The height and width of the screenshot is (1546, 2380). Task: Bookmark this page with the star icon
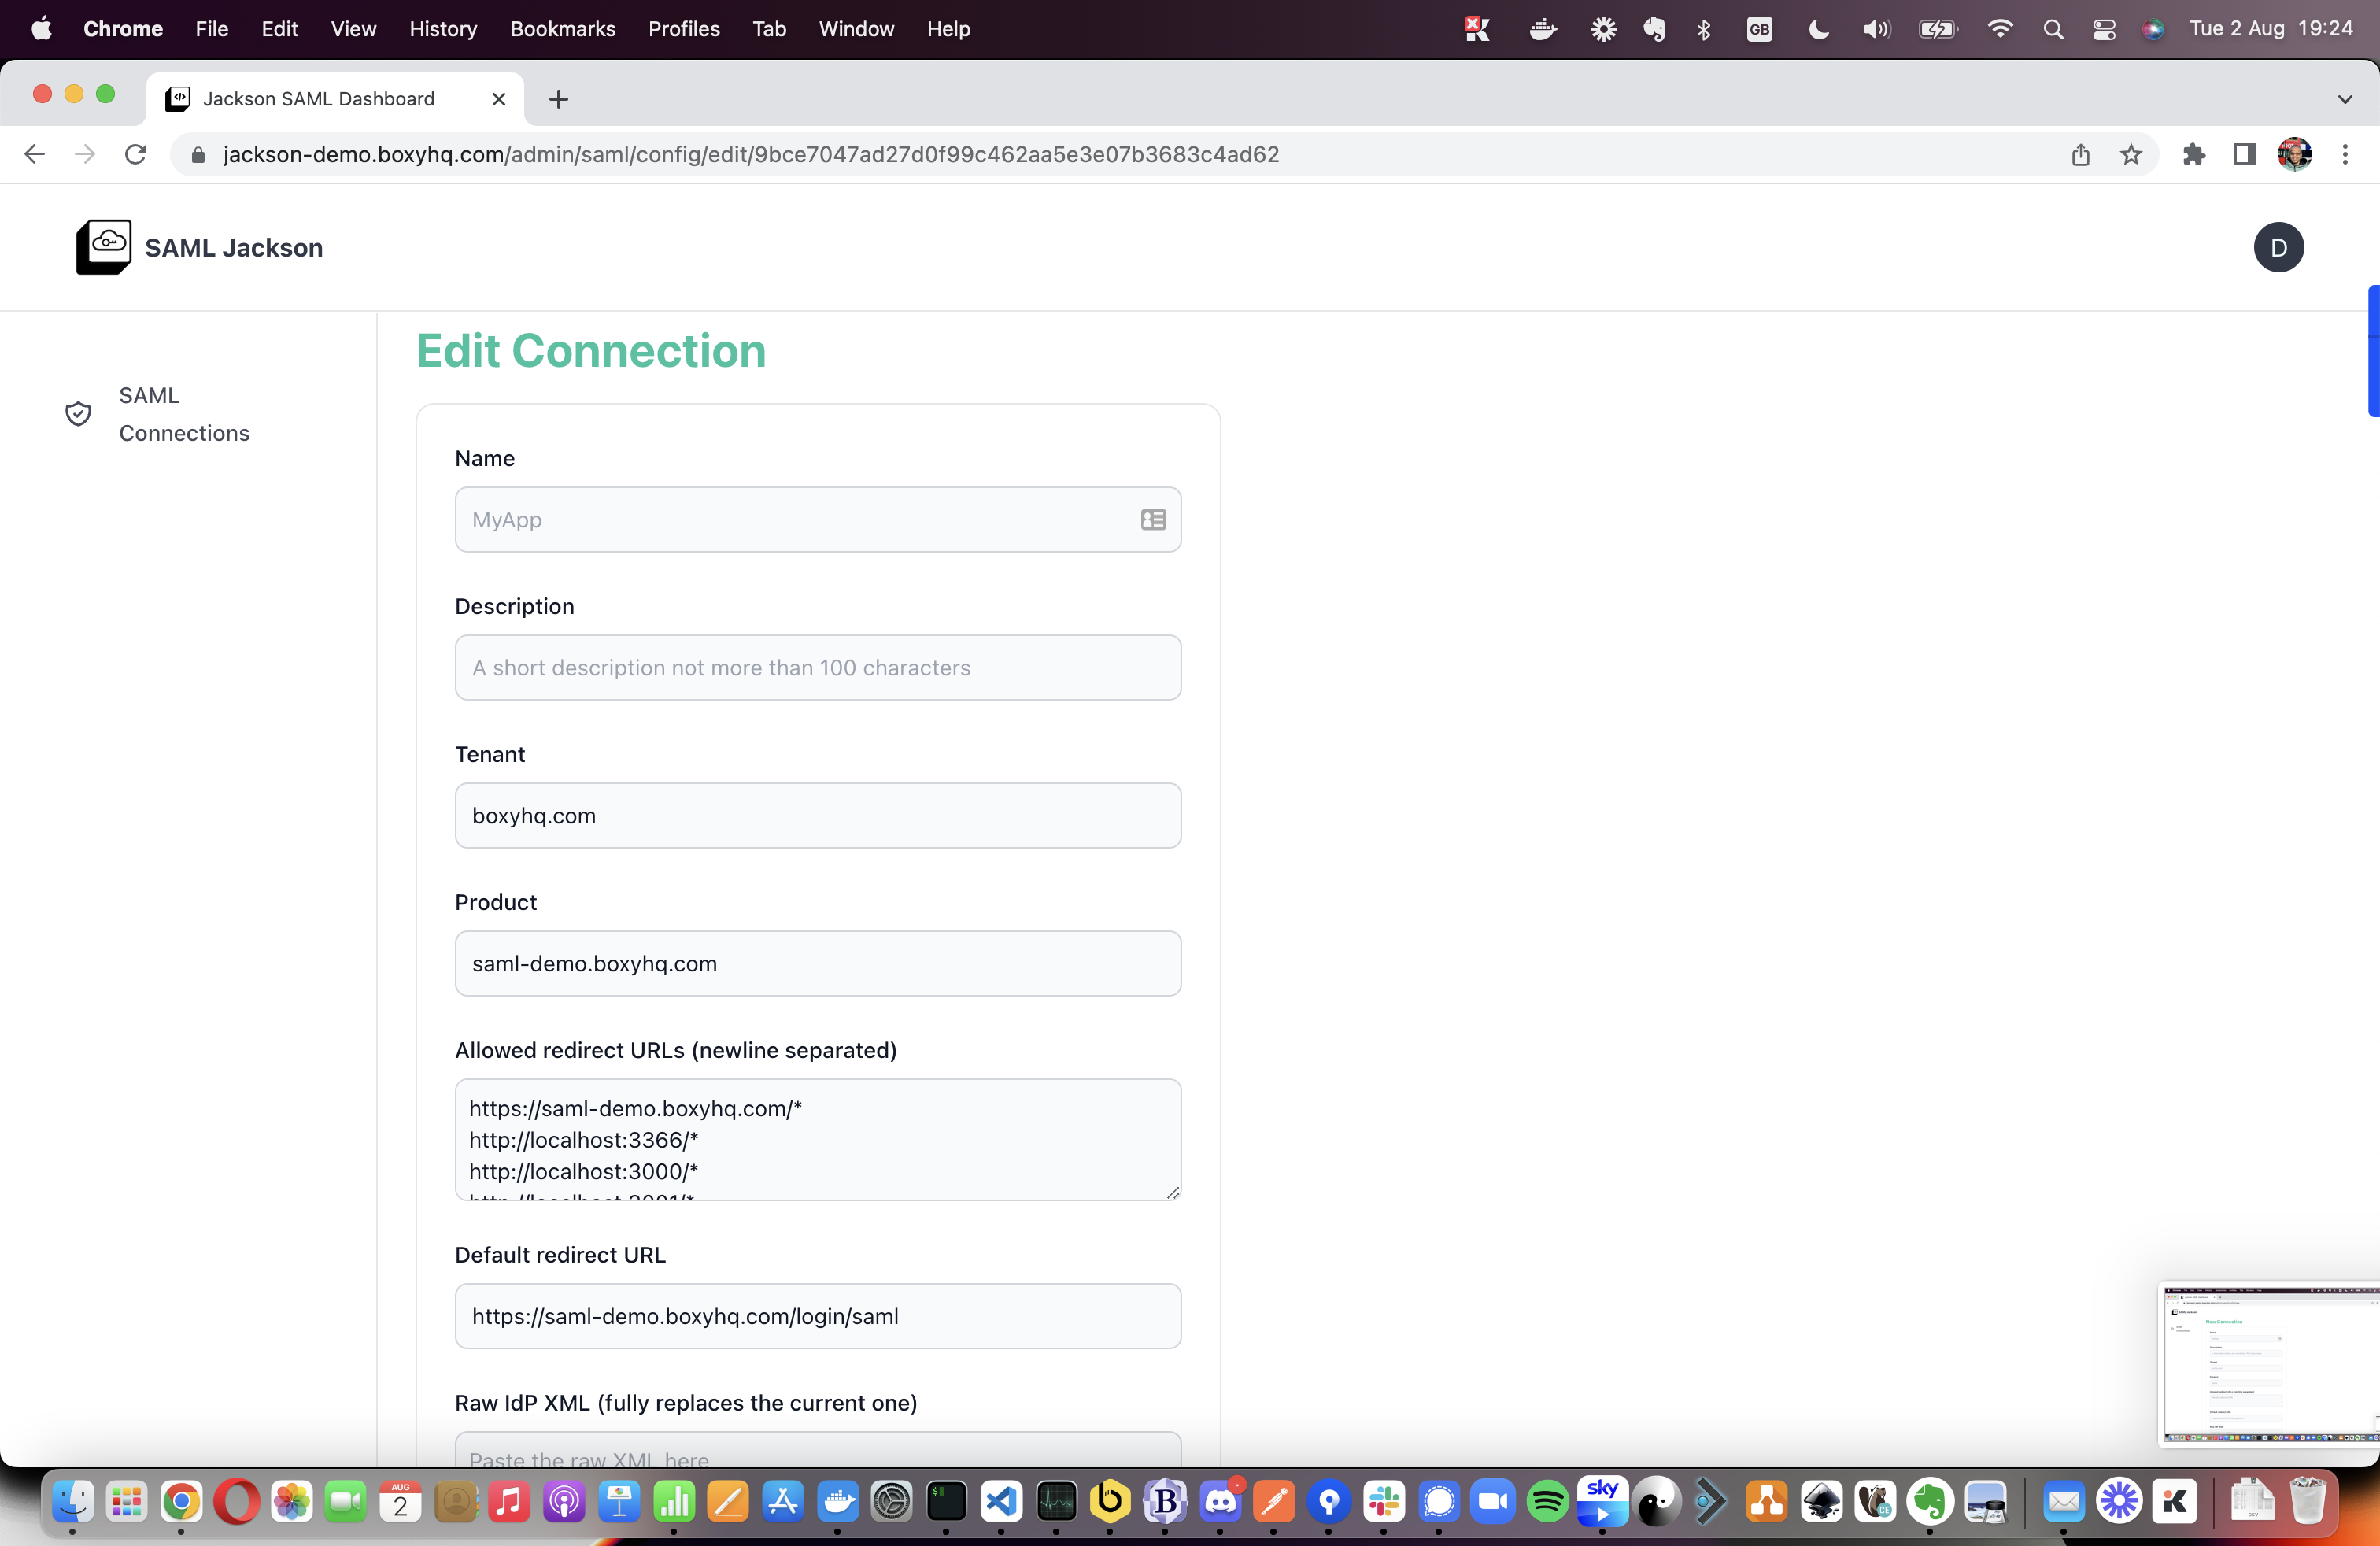[2131, 154]
